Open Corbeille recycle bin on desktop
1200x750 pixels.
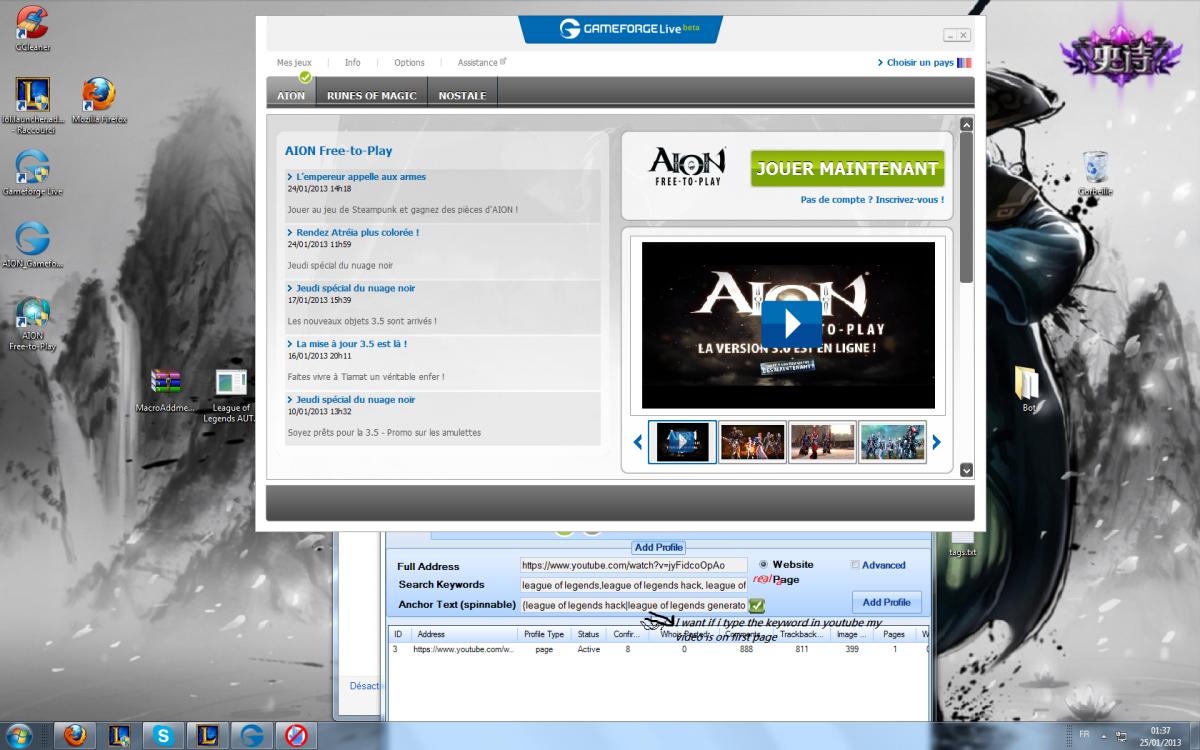(1096, 173)
